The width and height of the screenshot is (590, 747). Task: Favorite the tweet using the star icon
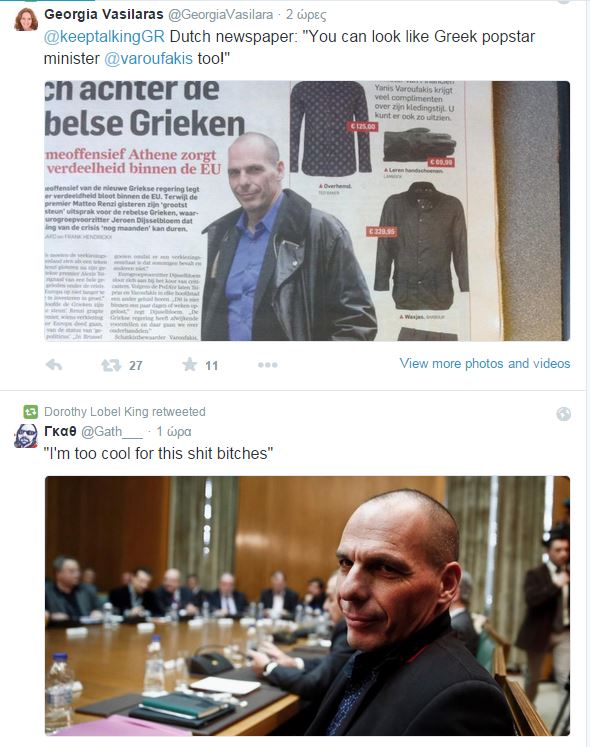(x=190, y=365)
